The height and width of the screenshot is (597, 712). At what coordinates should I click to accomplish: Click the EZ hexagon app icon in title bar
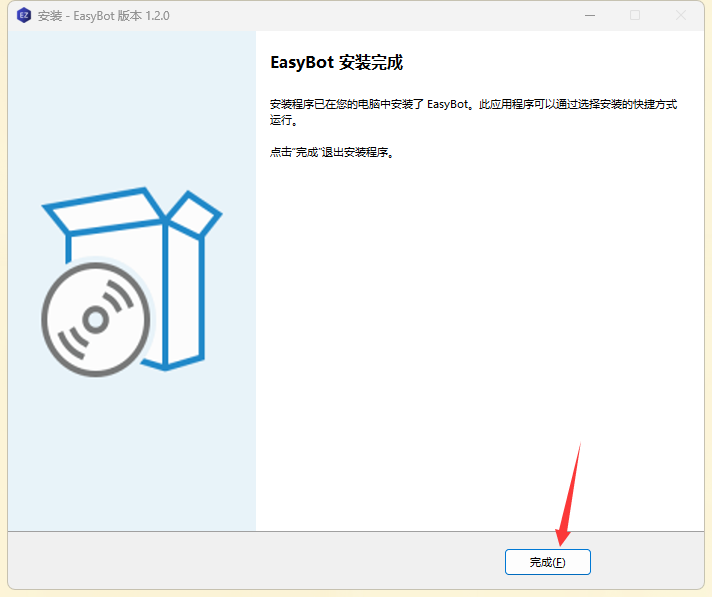pyautogui.click(x=24, y=15)
